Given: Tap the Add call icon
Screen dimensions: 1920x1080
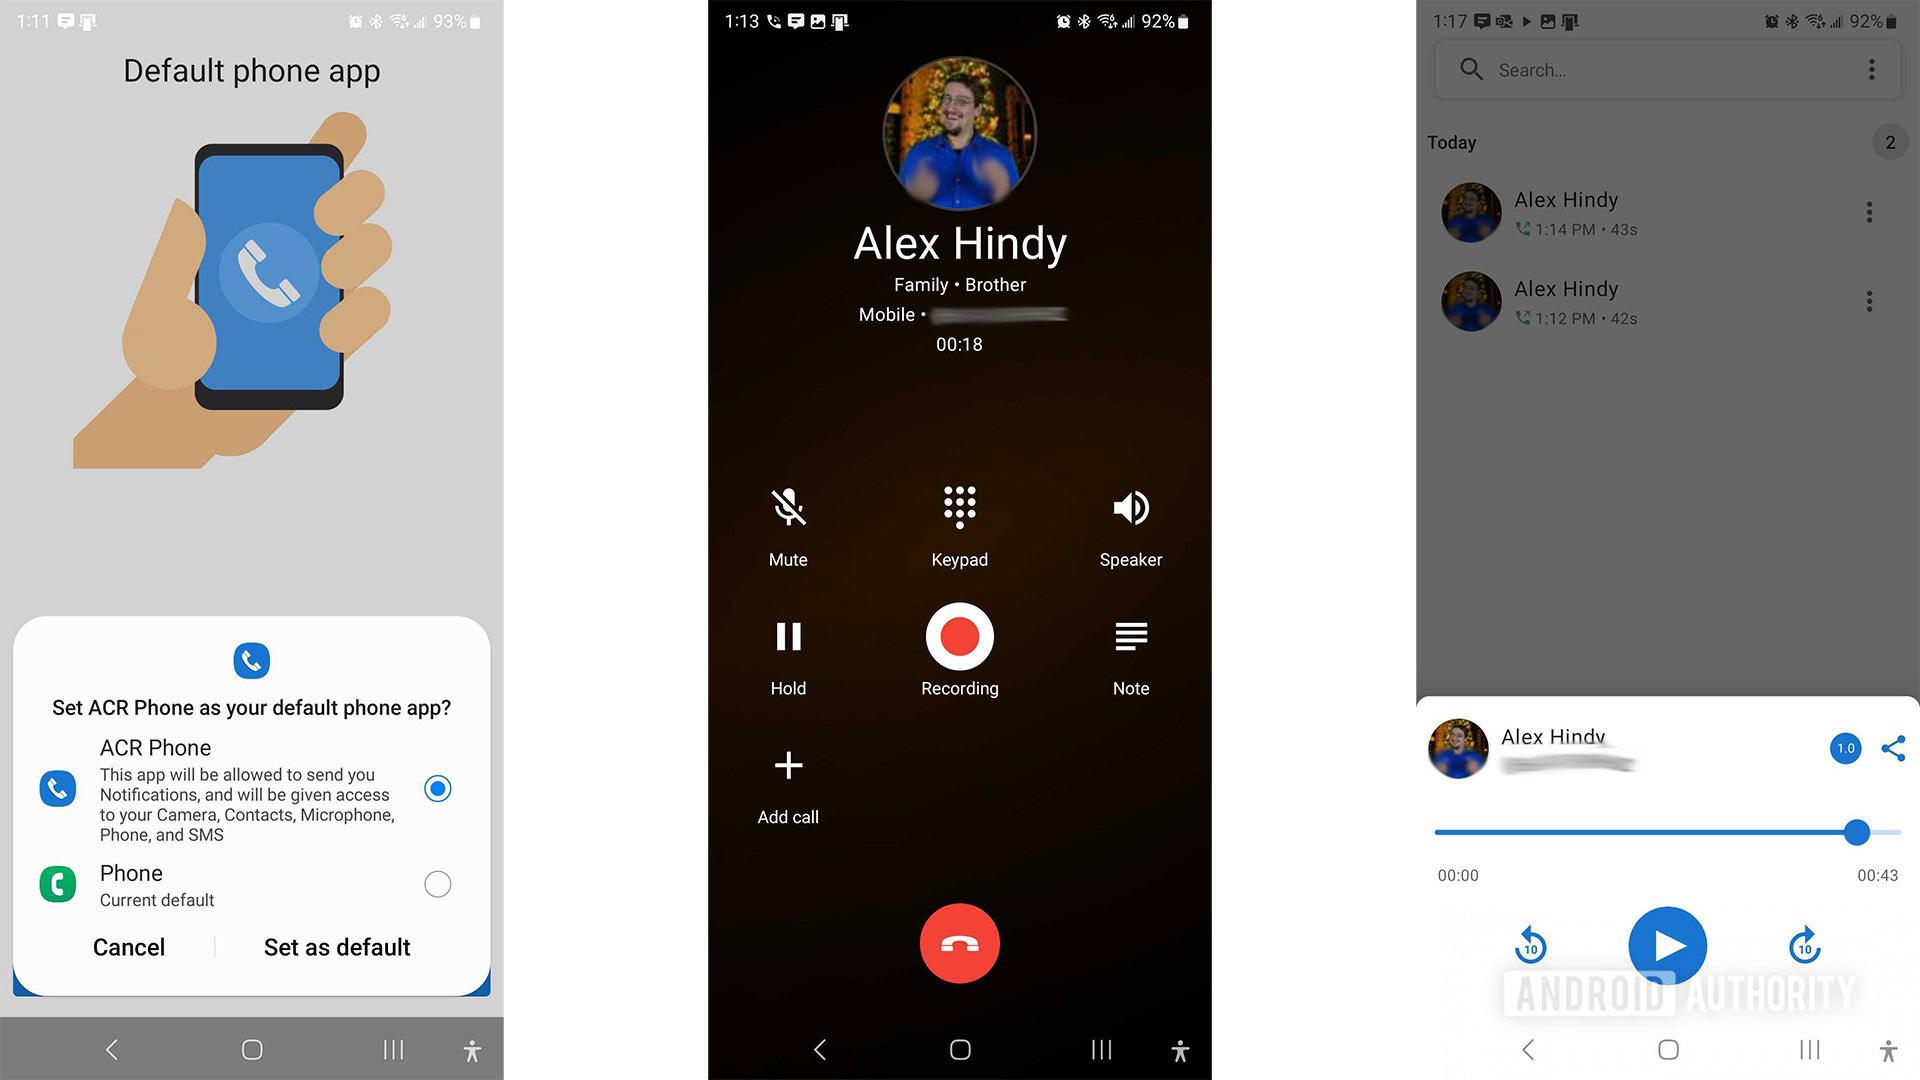Looking at the screenshot, I should (x=787, y=766).
